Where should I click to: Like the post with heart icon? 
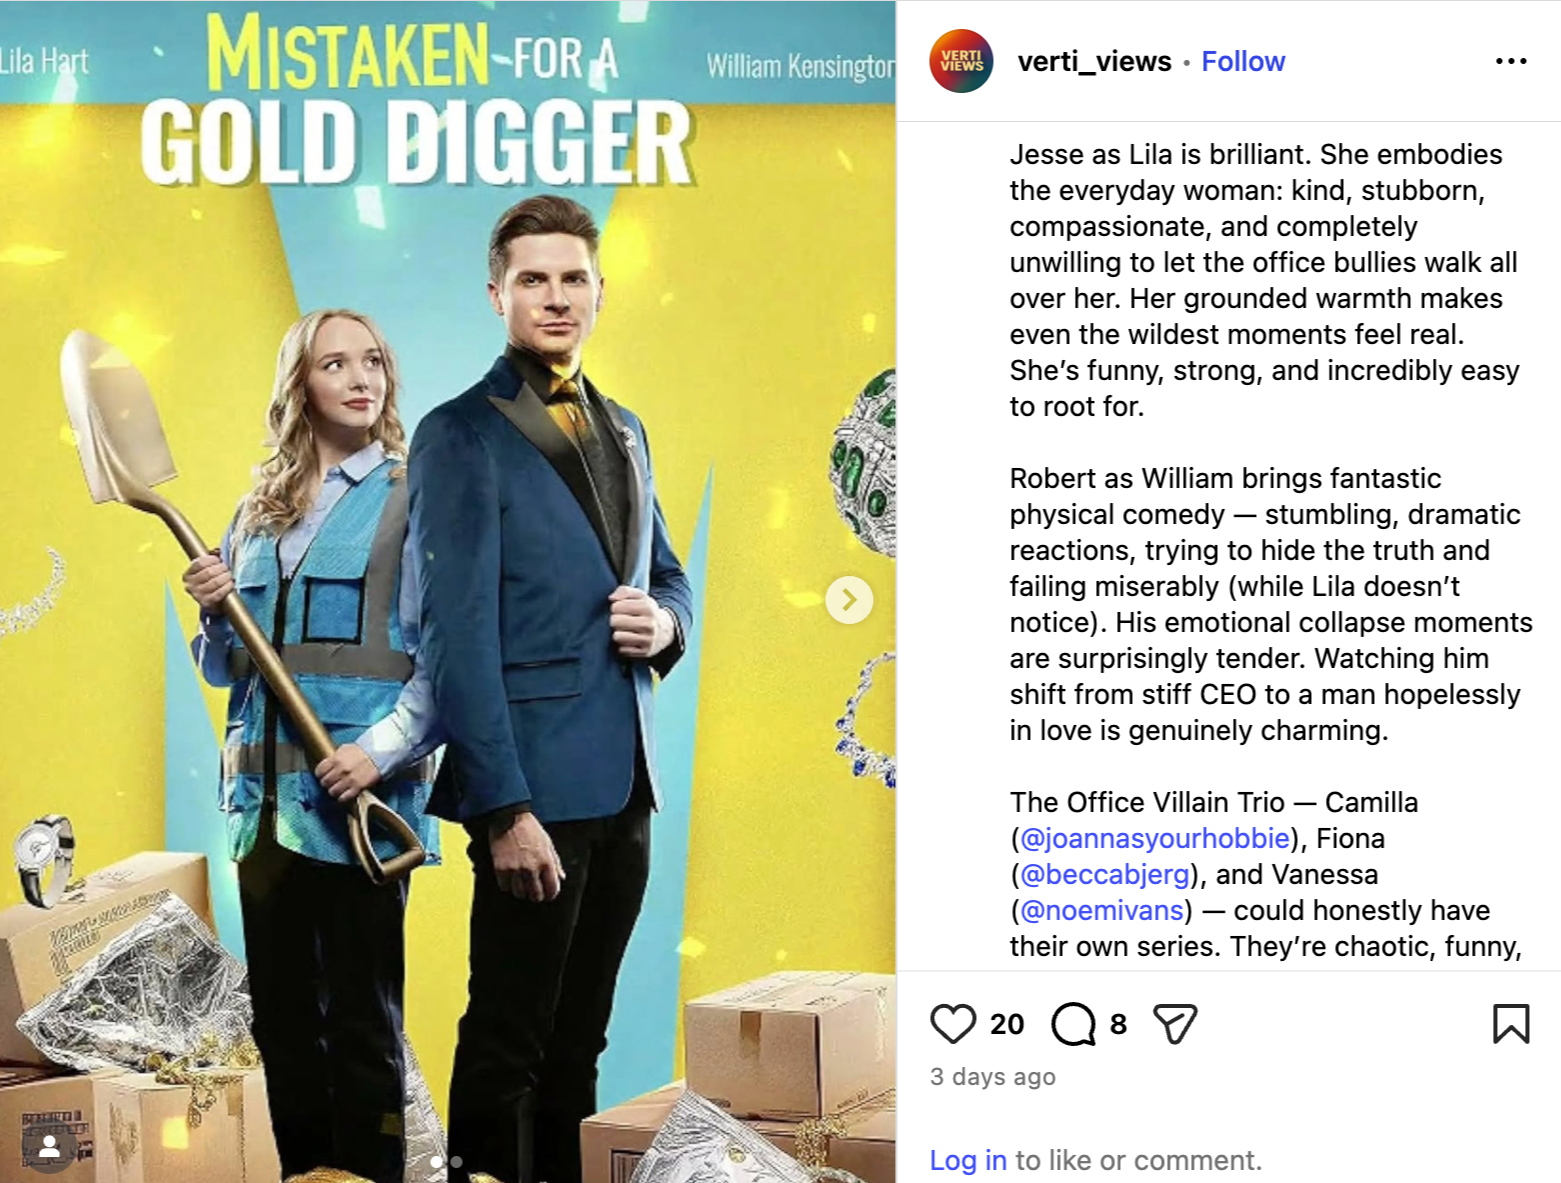point(952,1024)
